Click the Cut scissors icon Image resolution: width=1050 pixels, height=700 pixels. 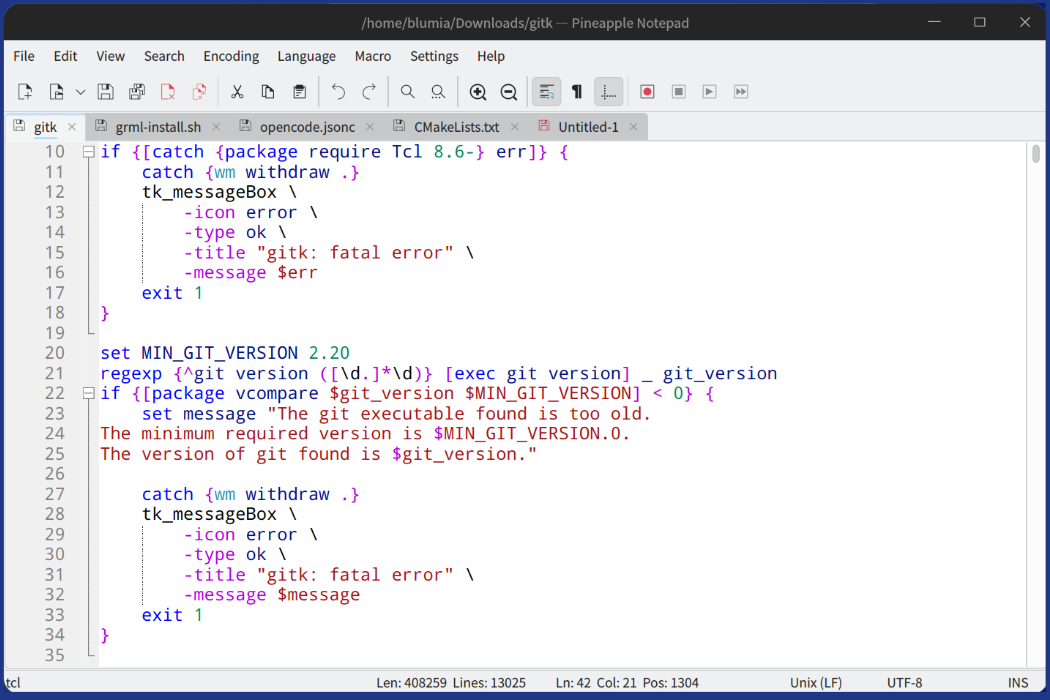[x=237, y=92]
